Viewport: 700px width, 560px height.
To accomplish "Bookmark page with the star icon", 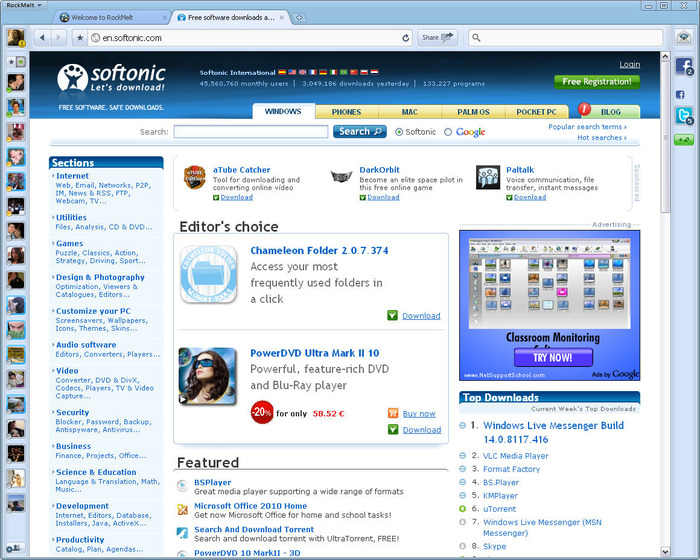I will 80,38.
